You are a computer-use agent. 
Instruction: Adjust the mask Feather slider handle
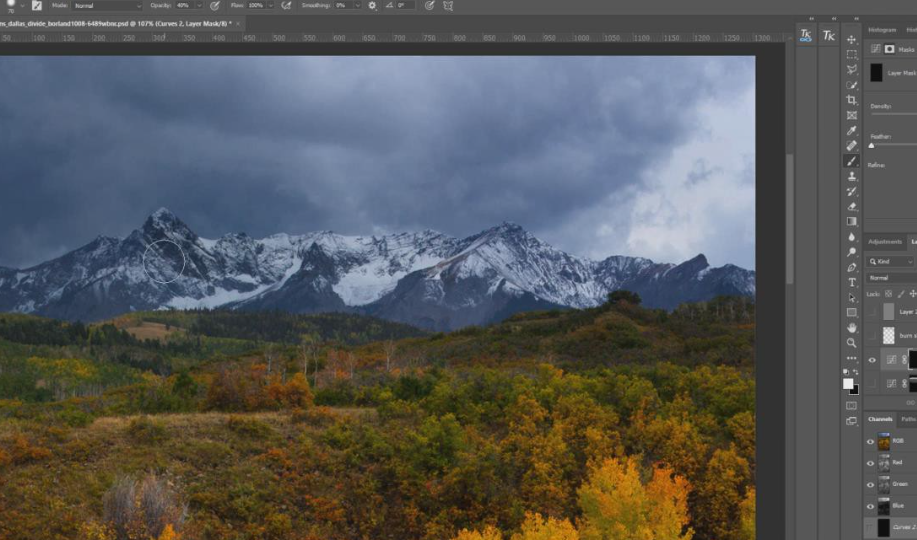(871, 146)
